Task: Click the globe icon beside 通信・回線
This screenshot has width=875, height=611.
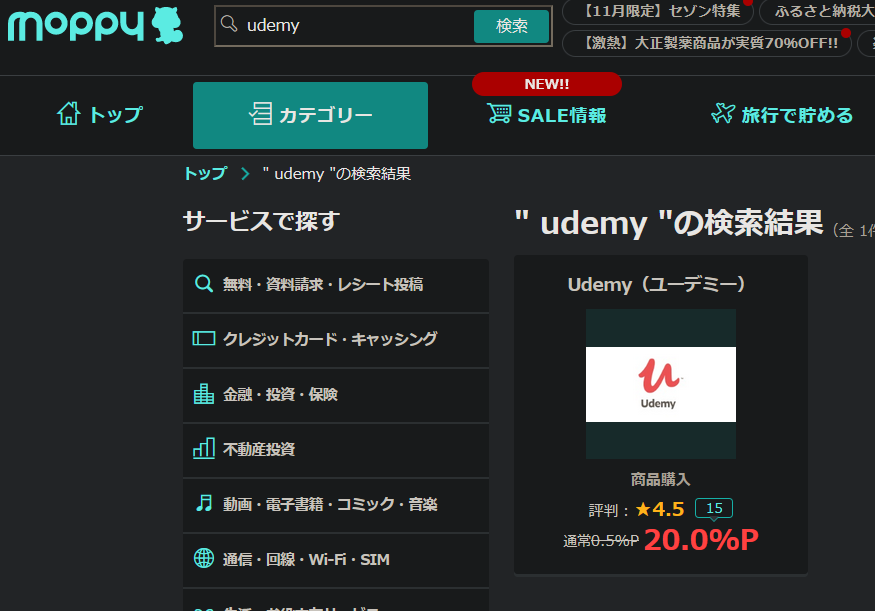Action: tap(204, 558)
